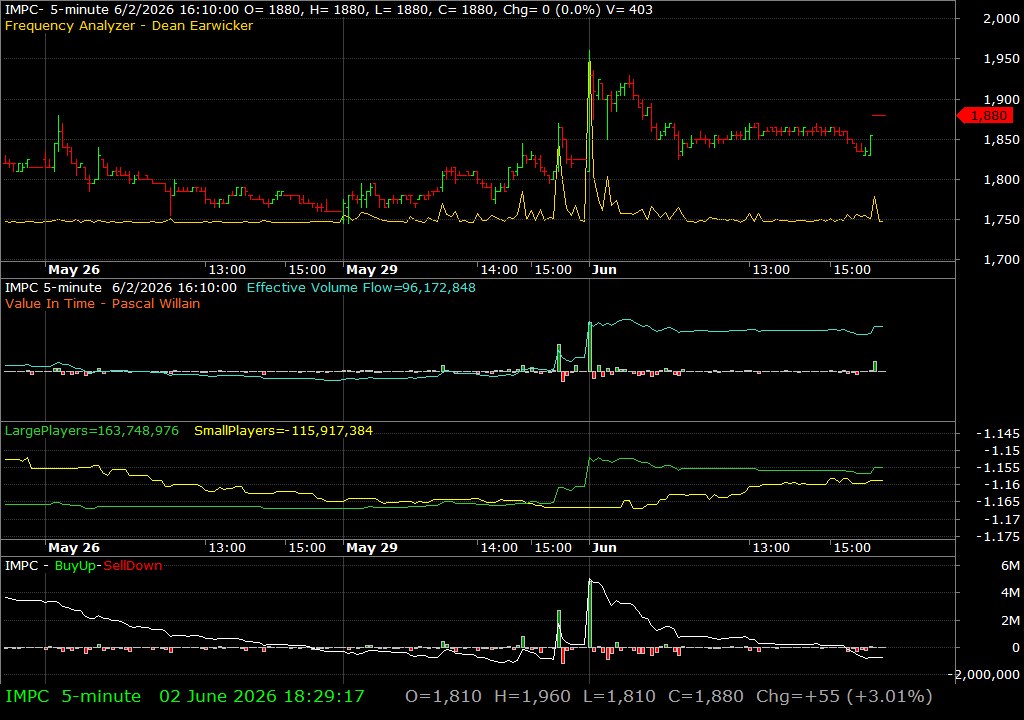Click the -1.175 axis label
This screenshot has height=720, width=1024.
(x=997, y=536)
